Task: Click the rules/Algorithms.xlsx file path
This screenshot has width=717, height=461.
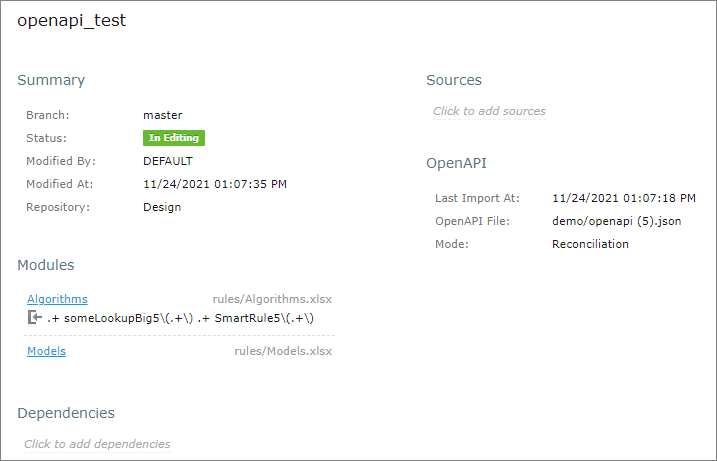Action: pyautogui.click(x=272, y=298)
